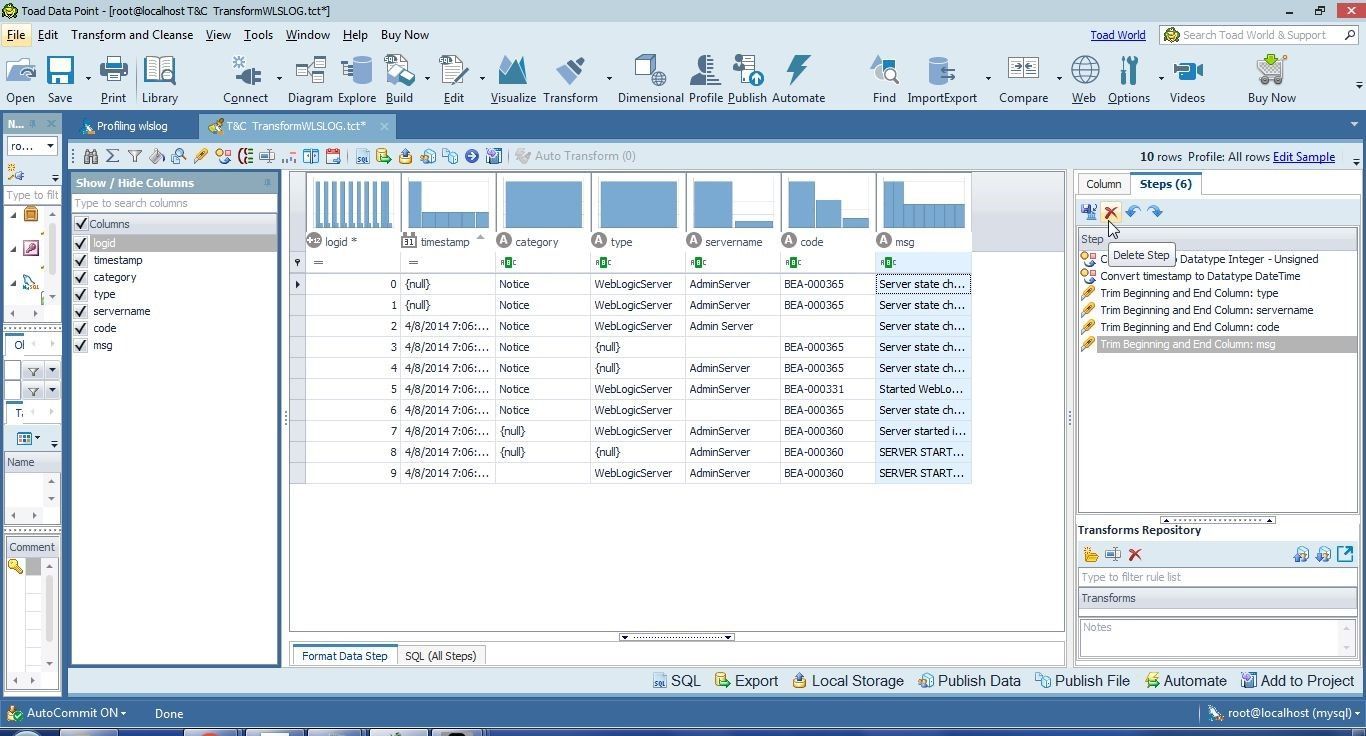Viewport: 1366px width, 736px height.
Task: Click the red delete icon in Transforms Repository
Action: pyautogui.click(x=1135, y=555)
